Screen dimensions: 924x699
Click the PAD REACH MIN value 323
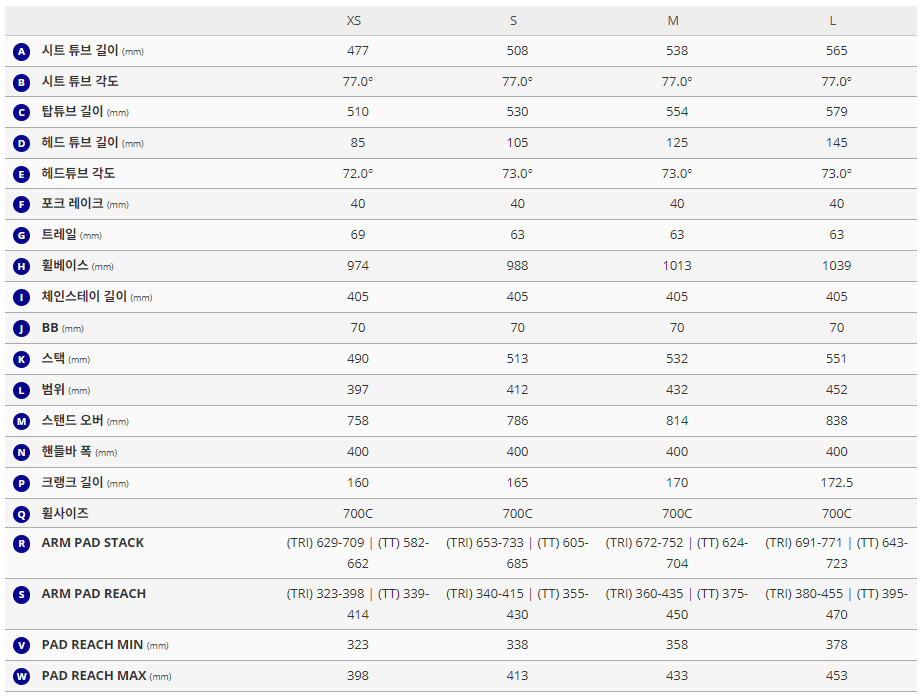[x=358, y=645]
